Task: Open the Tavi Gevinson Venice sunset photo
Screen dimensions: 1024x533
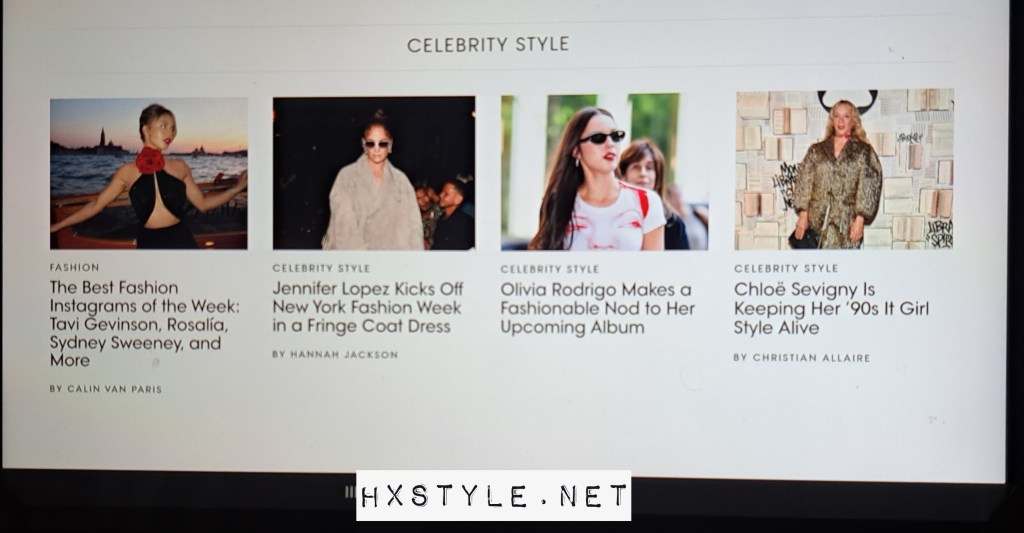Action: pos(149,174)
